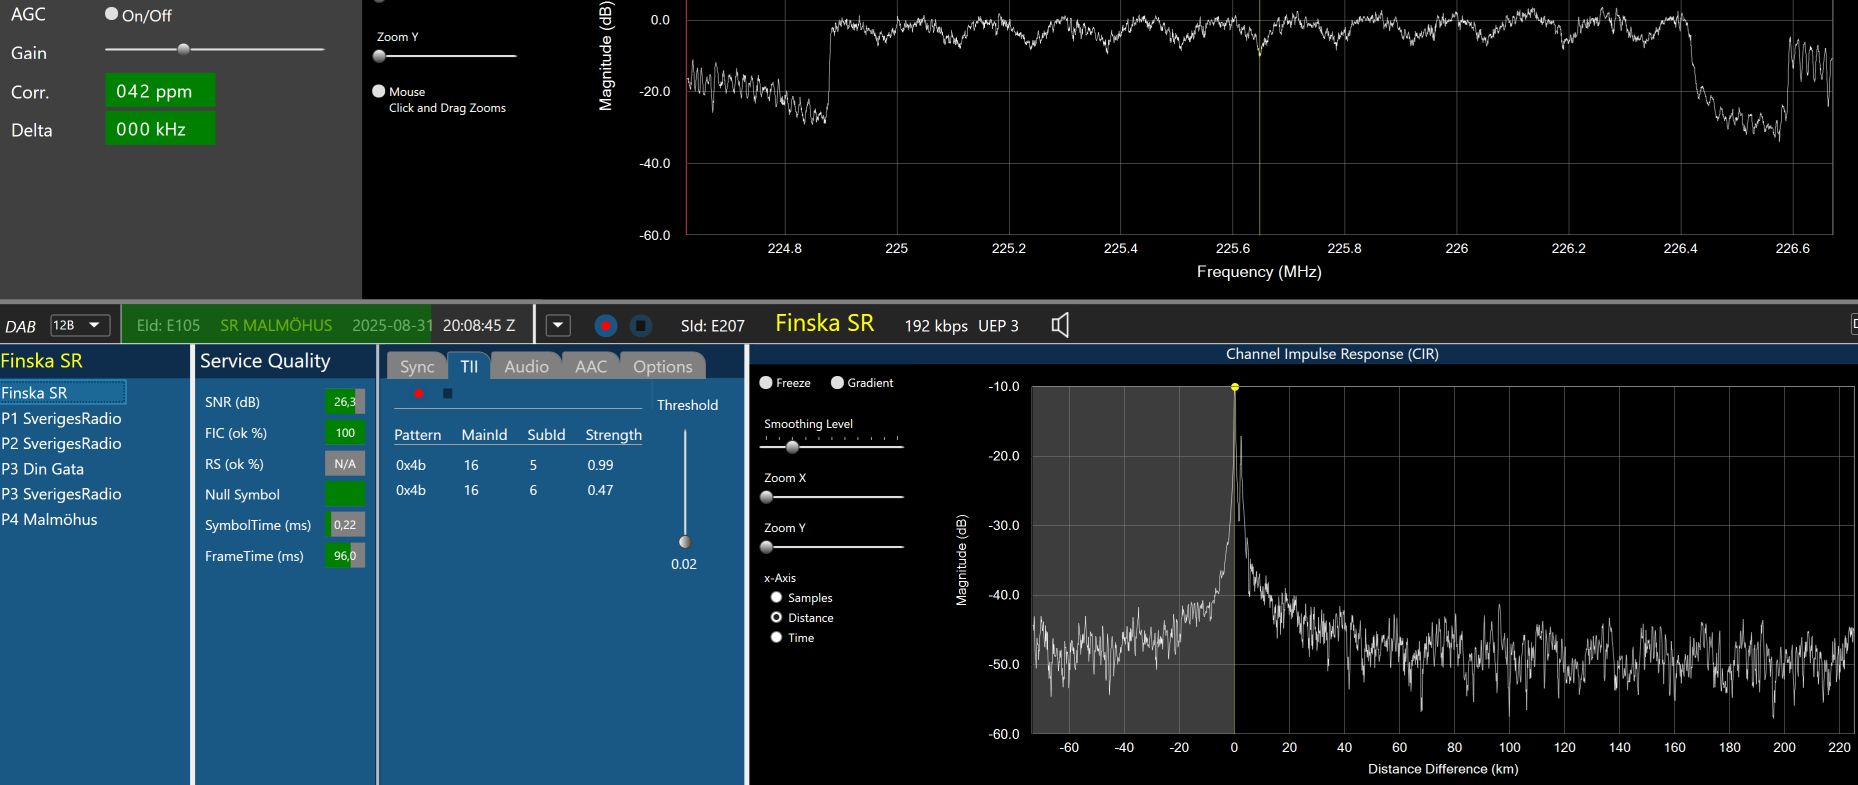Click the stop recording square button
Screen dimensions: 1858x785
[x=641, y=326]
